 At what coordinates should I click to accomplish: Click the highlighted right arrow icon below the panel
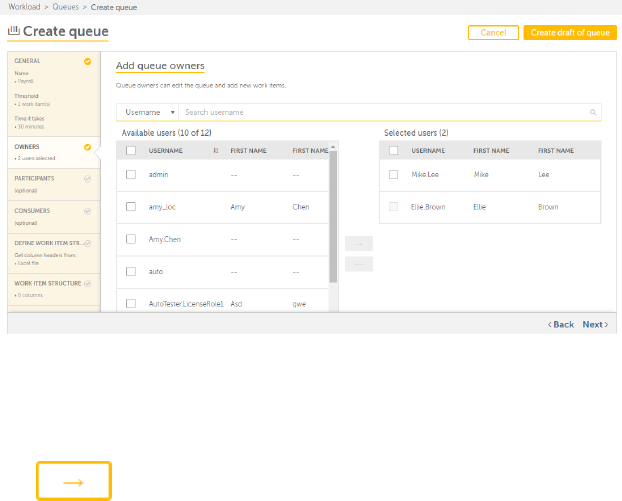tap(73, 482)
